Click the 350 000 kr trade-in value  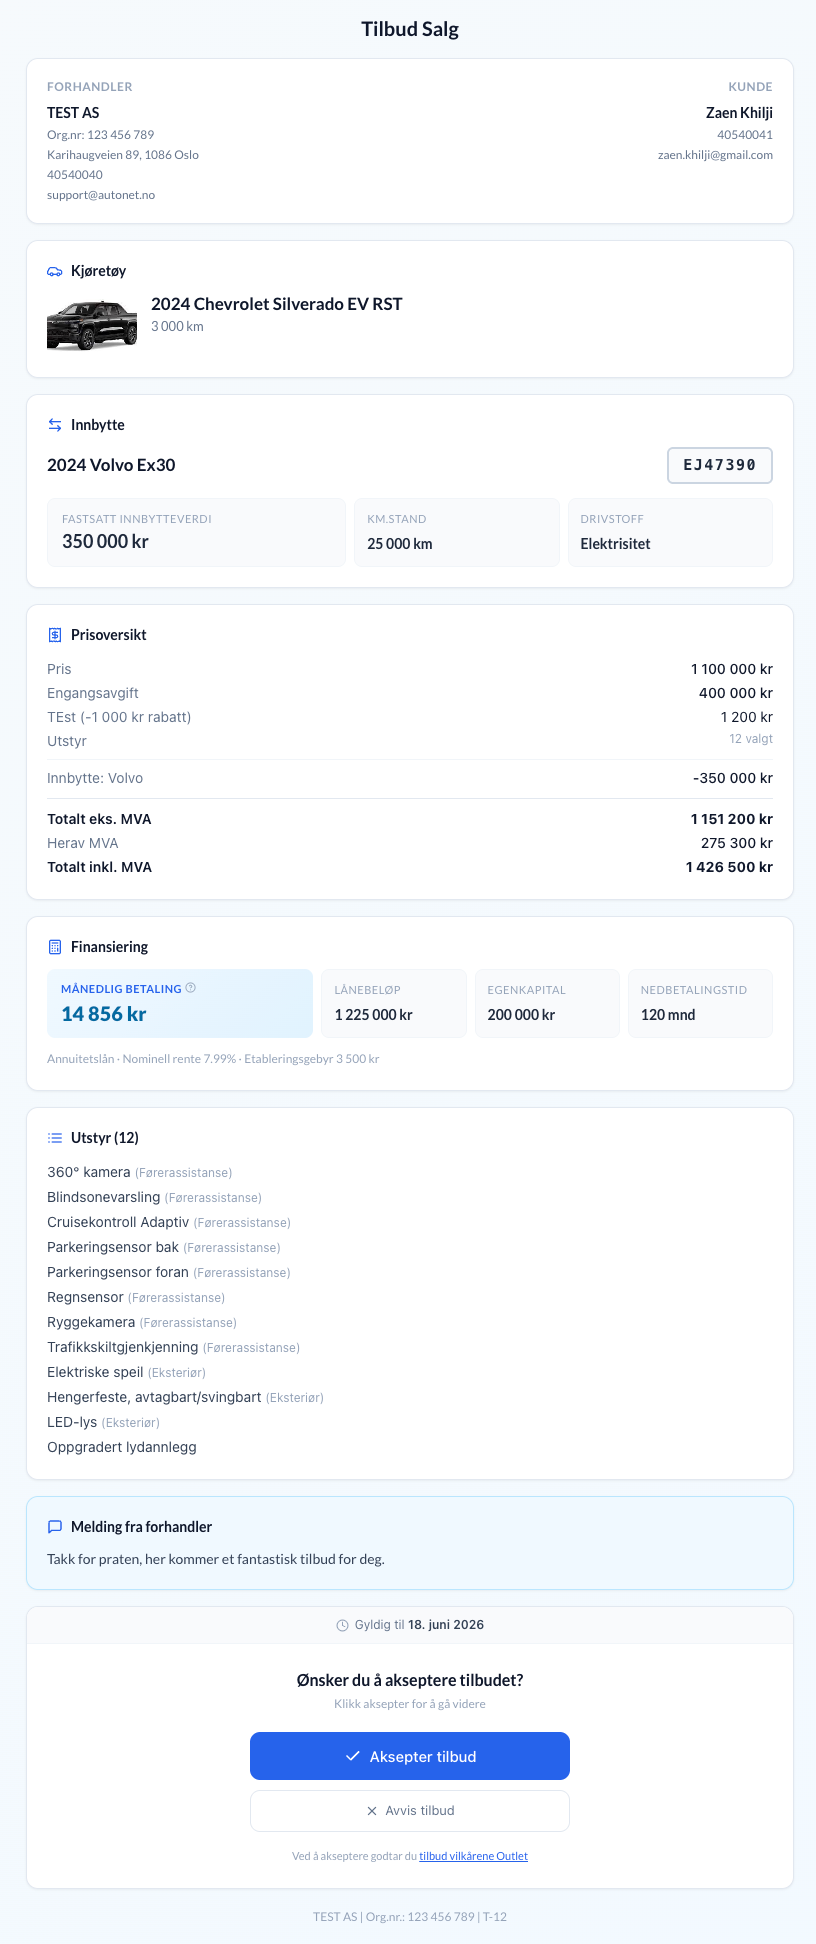point(105,542)
